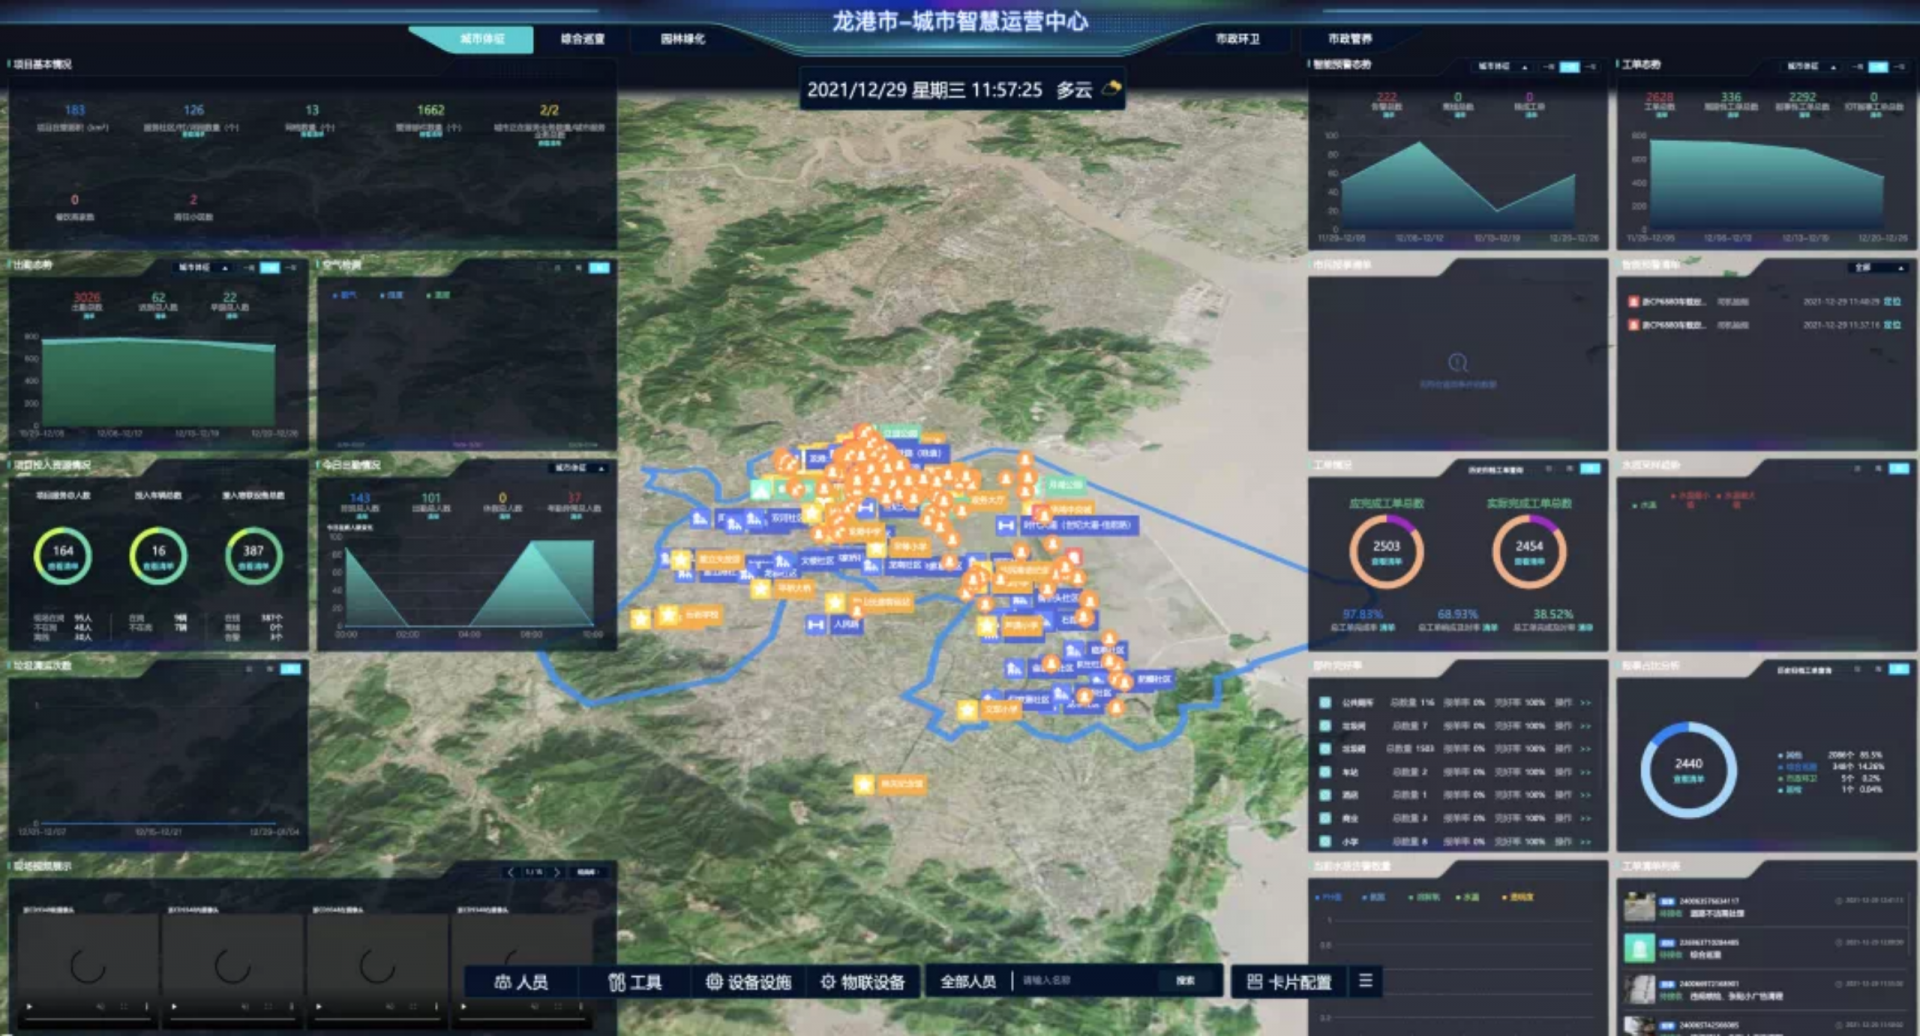Open 城市体征 dropdown in 工单态势 panel
1920x1036 pixels.
1812,67
